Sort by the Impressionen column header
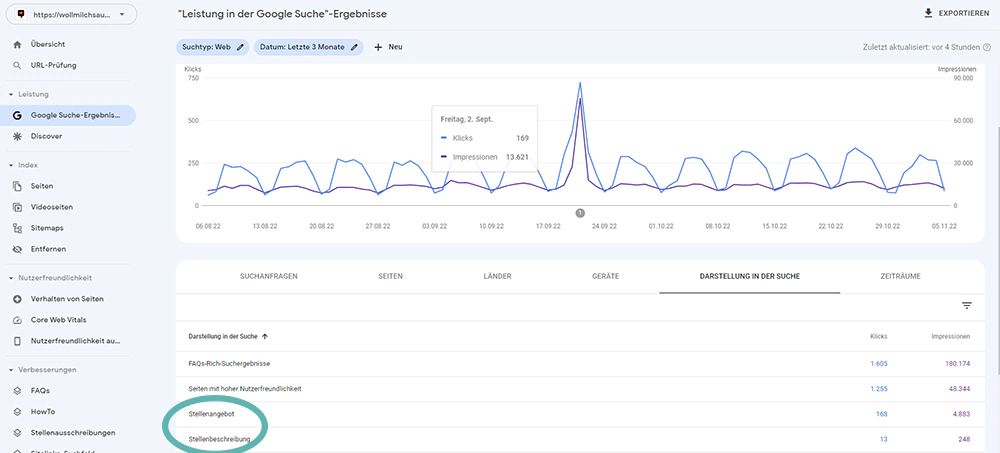The width and height of the screenshot is (1000, 453). [x=951, y=336]
